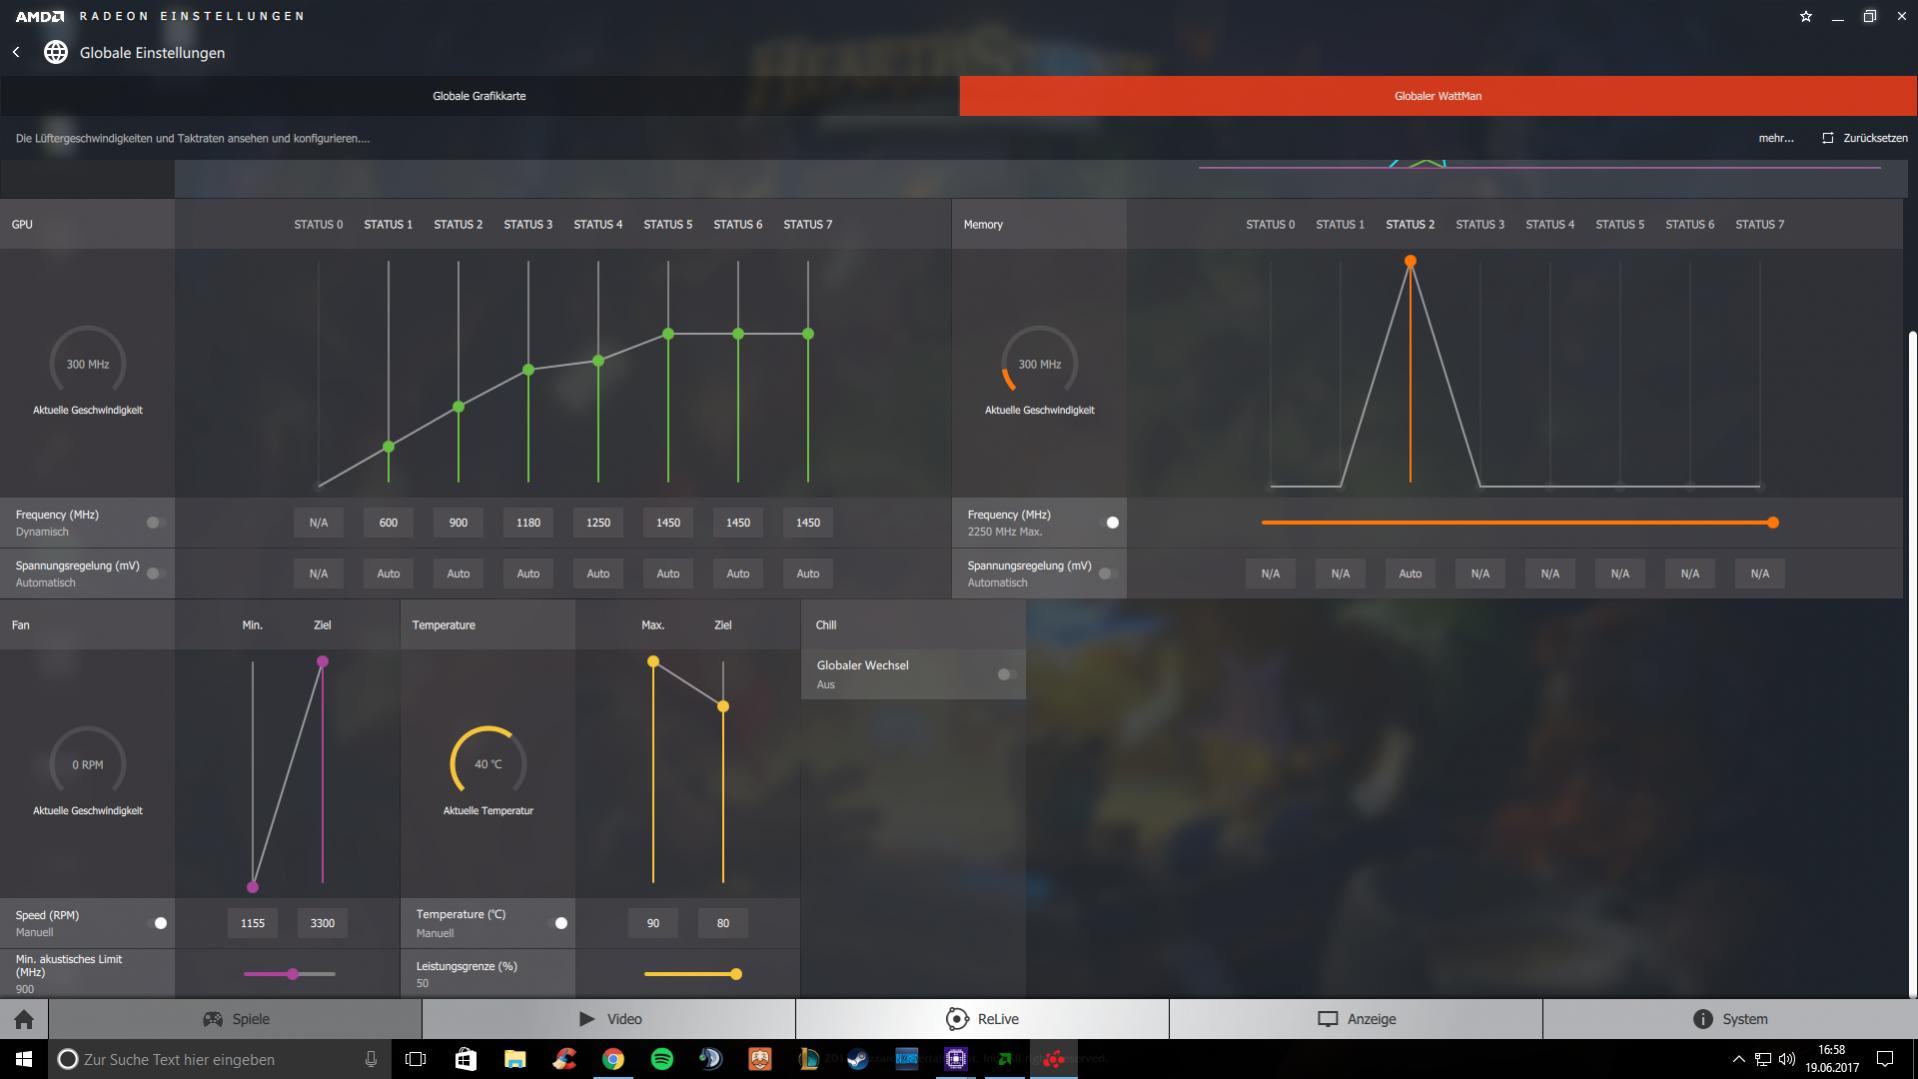This screenshot has width=1918, height=1079.
Task: Select Globaler WattMan tab
Action: point(1438,96)
